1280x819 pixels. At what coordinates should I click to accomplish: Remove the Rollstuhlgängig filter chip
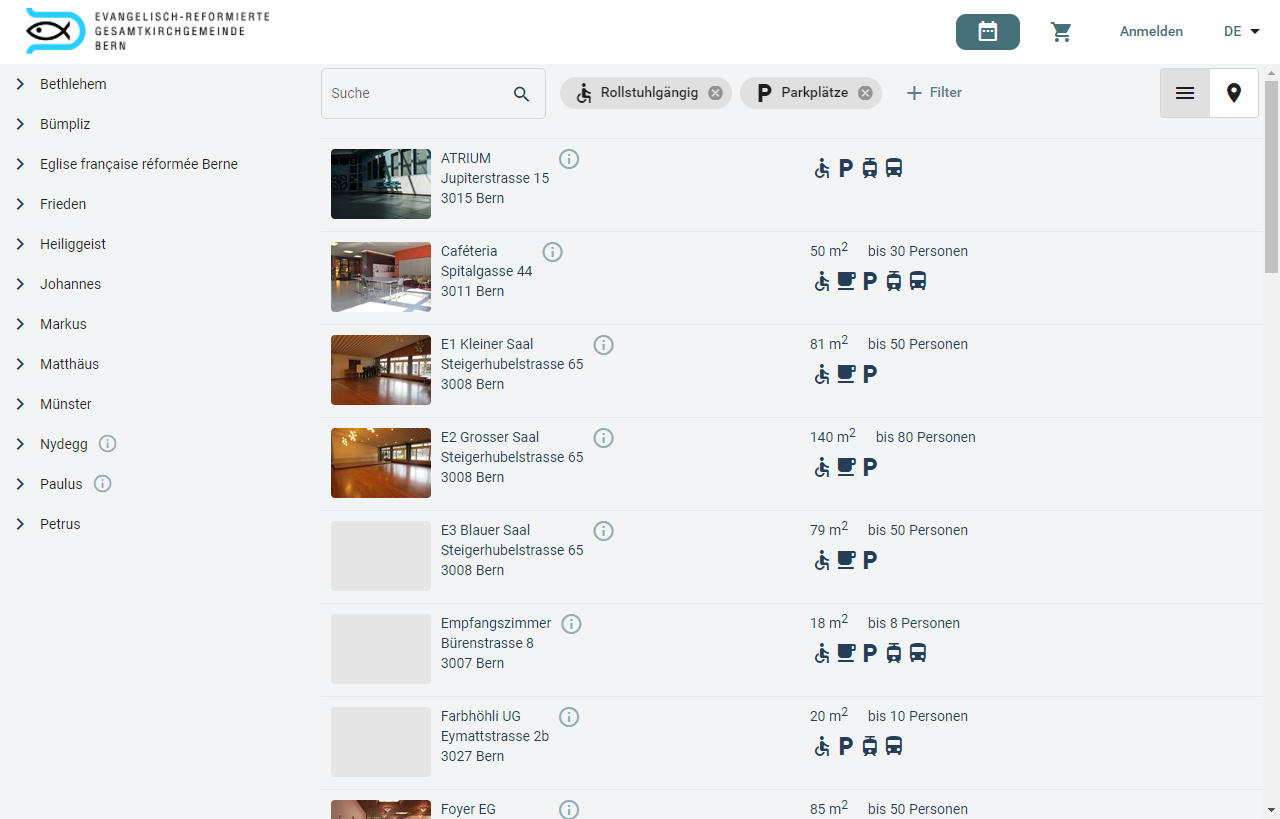[x=715, y=93]
